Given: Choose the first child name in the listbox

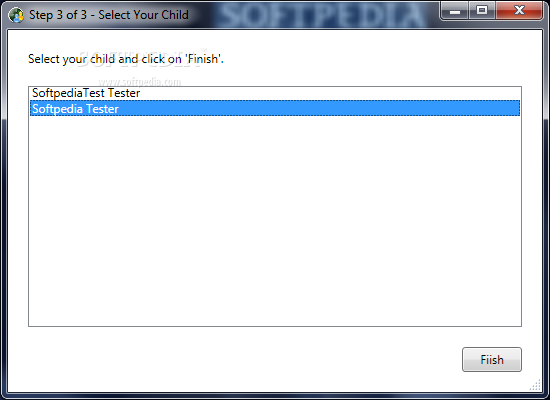Looking at the screenshot, I should (x=86, y=93).
